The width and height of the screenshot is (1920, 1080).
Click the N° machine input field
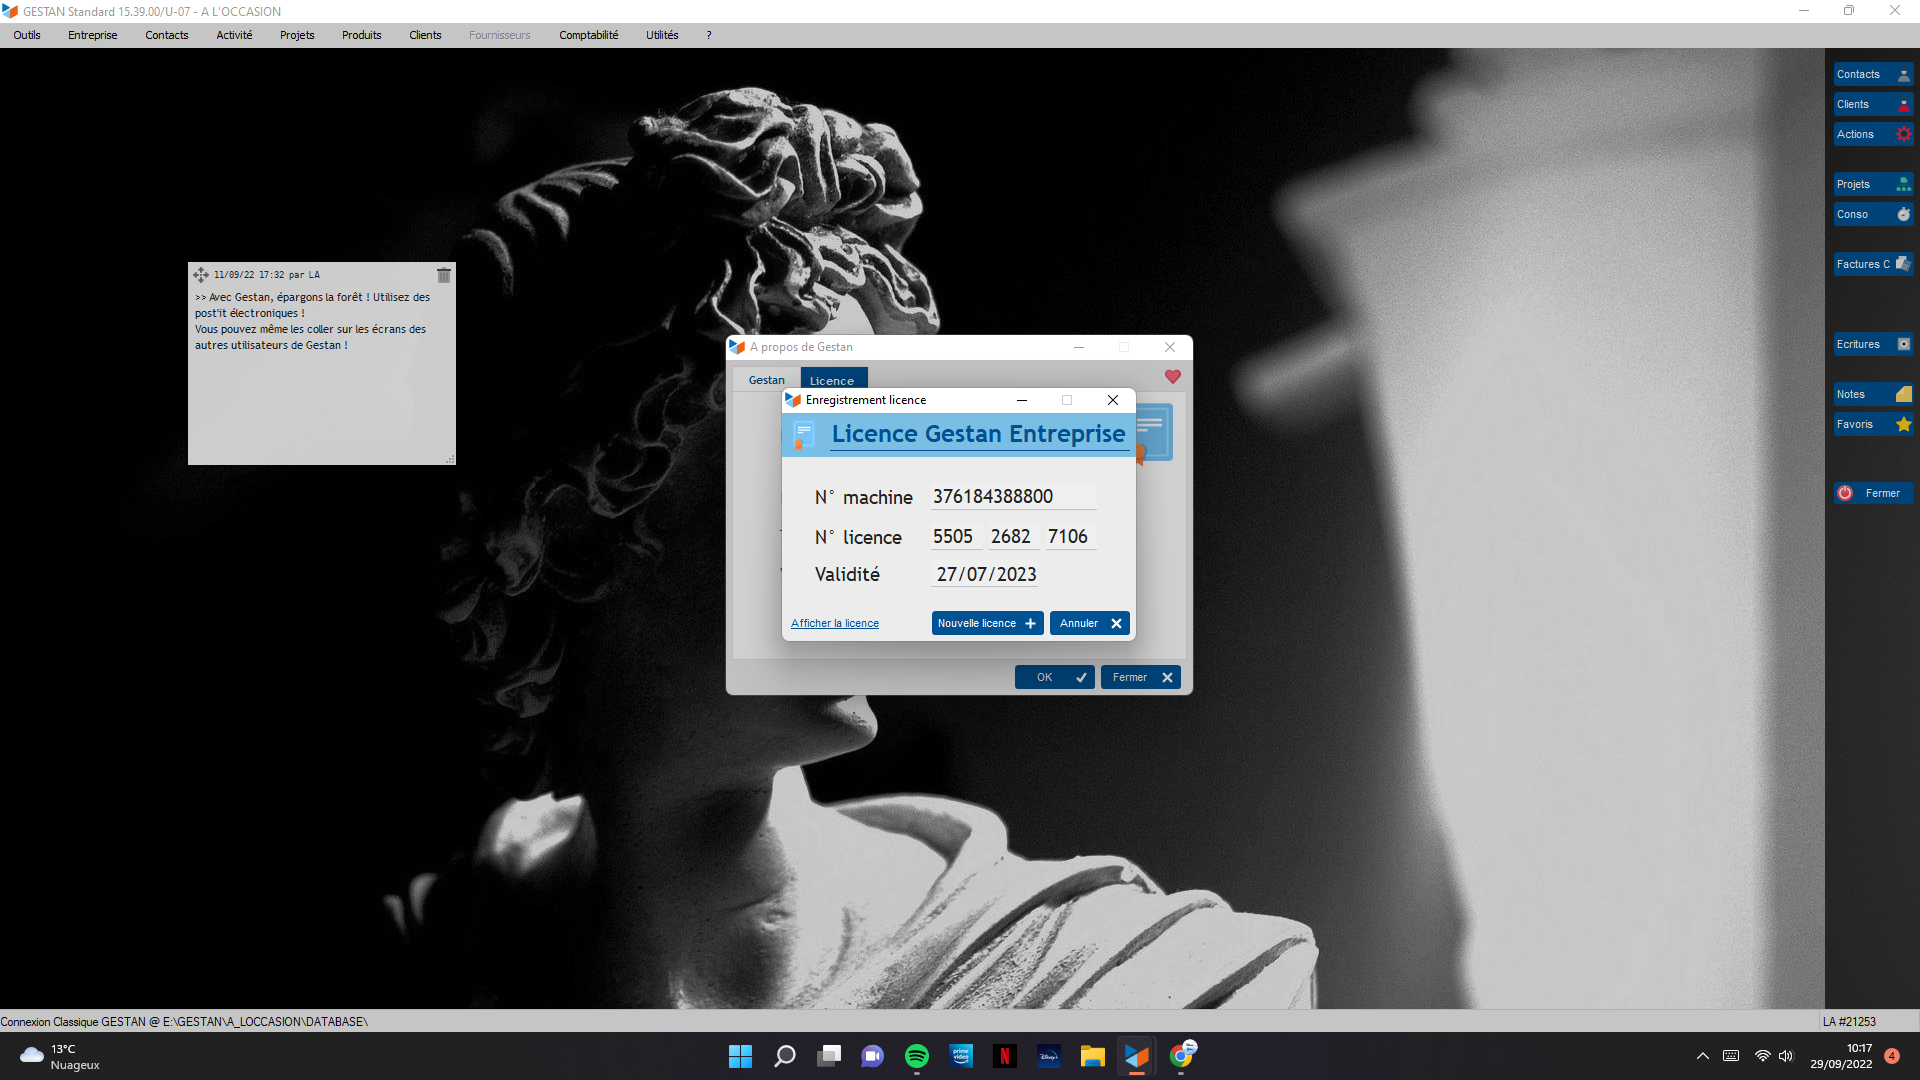1012,497
